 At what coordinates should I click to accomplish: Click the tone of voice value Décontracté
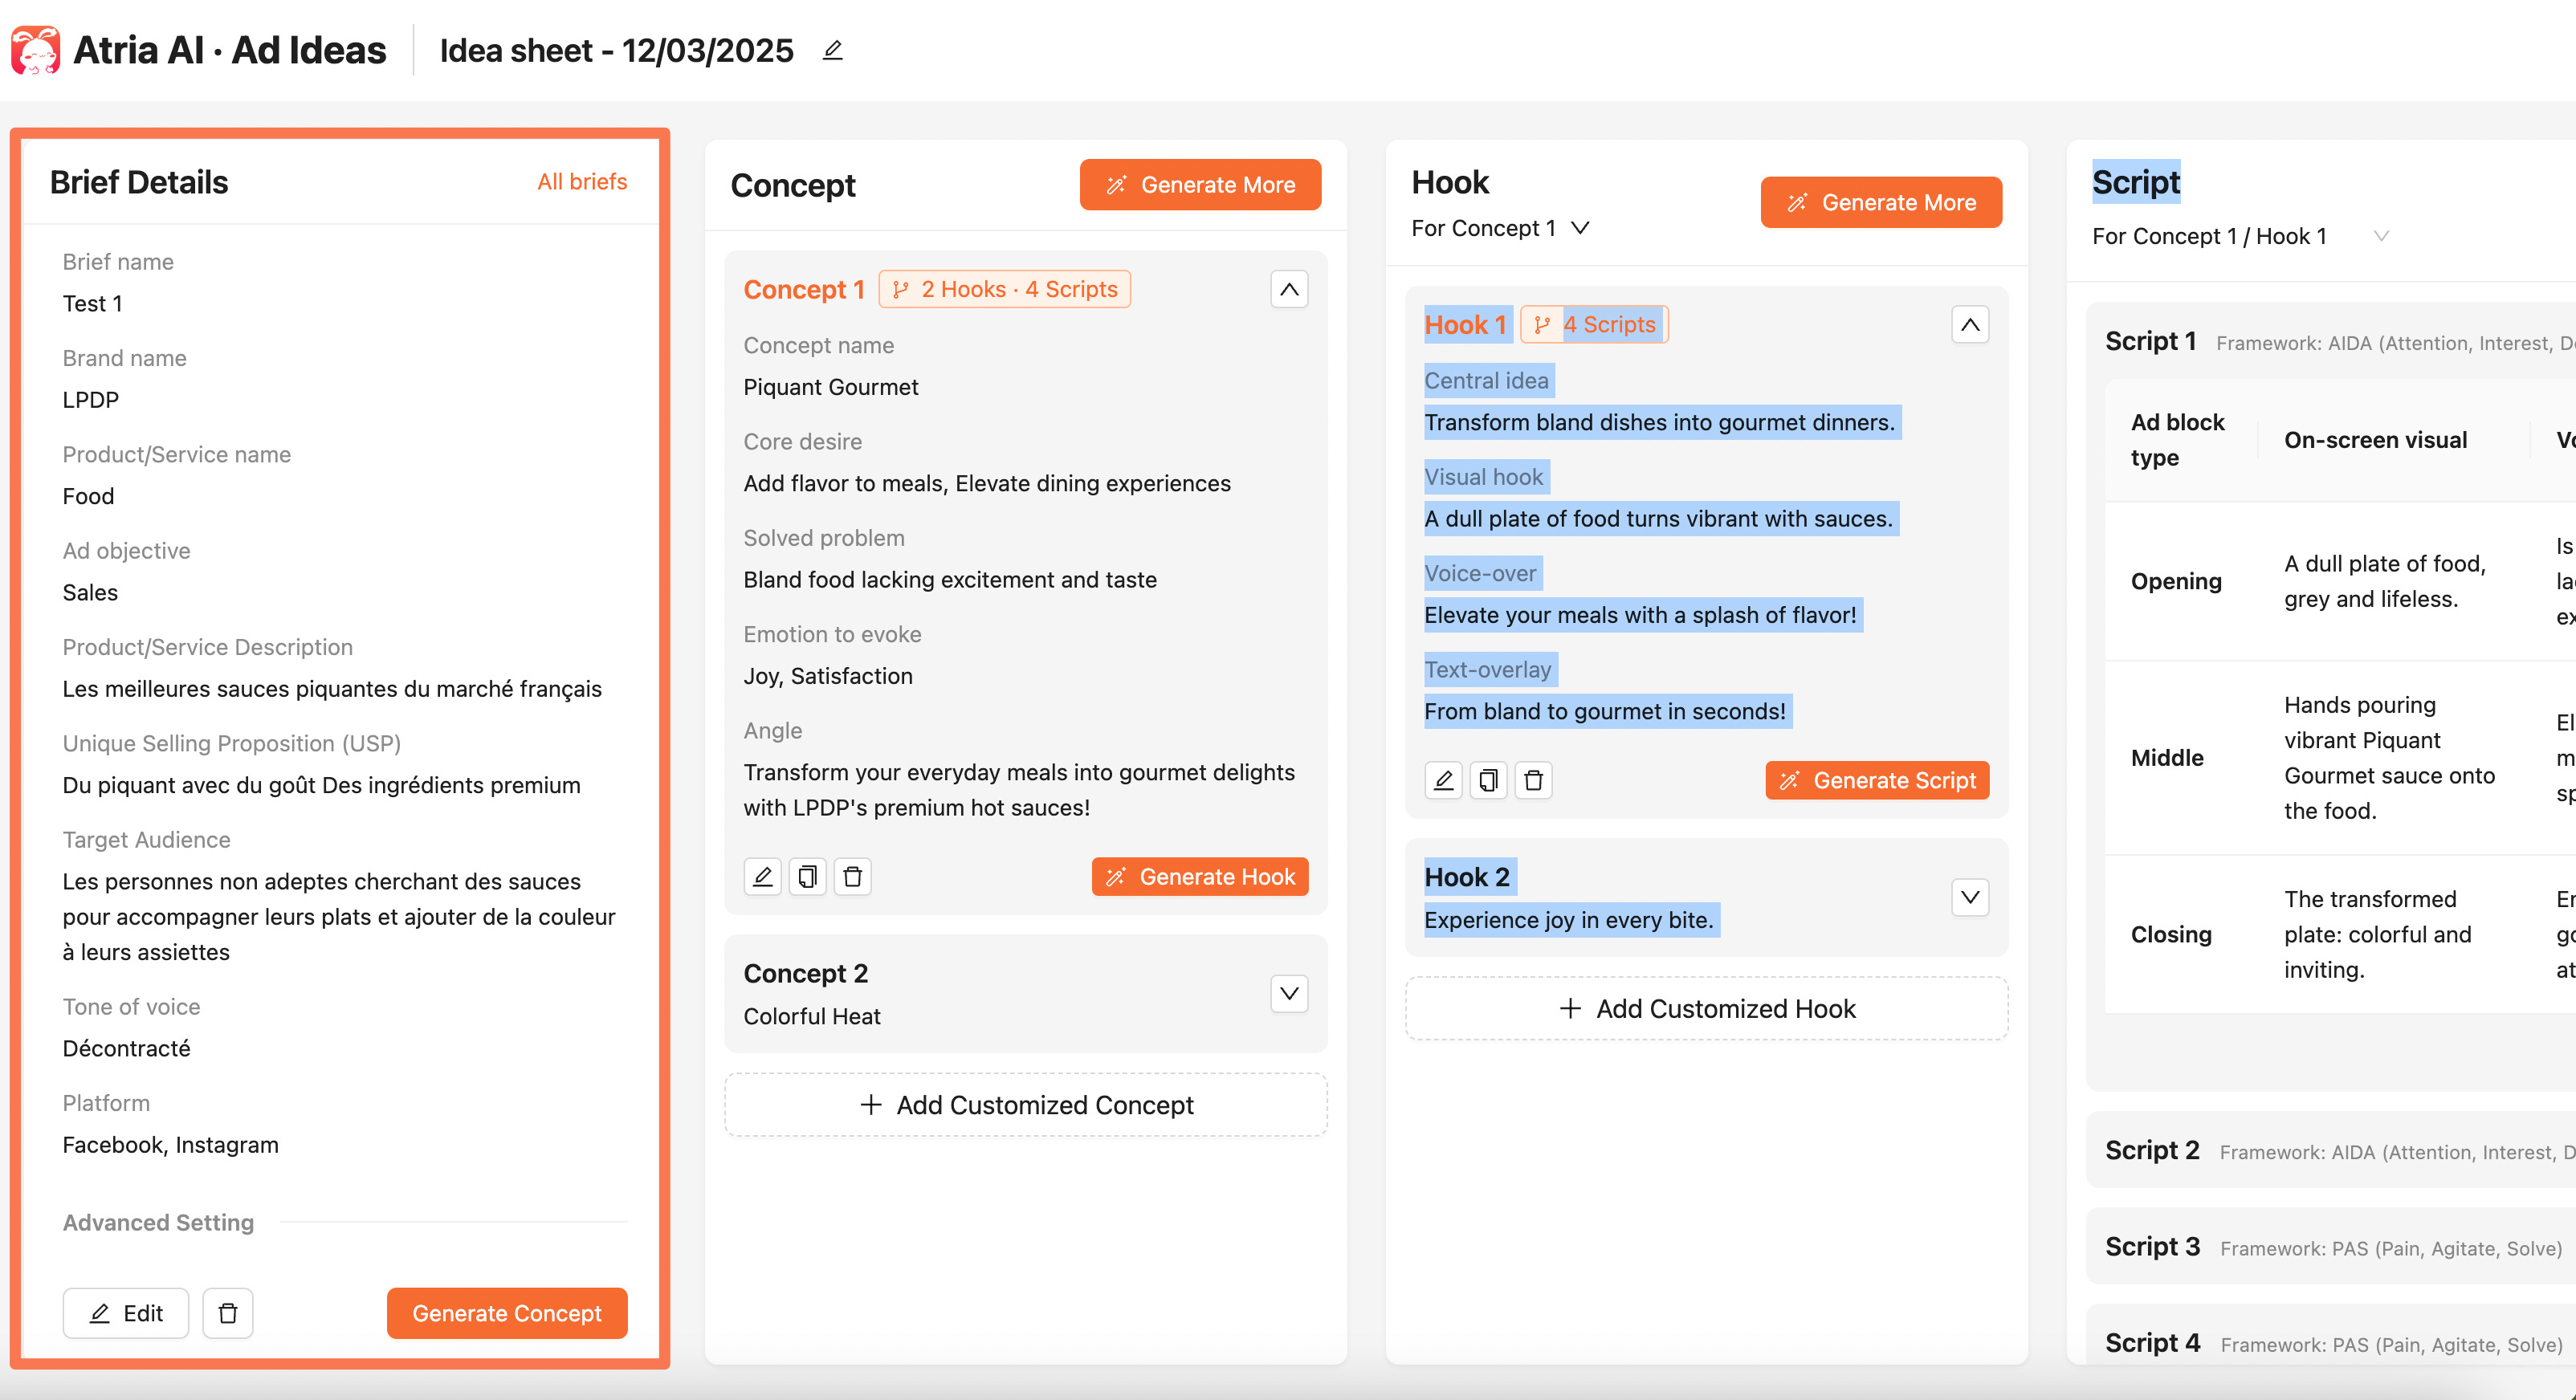(127, 1048)
